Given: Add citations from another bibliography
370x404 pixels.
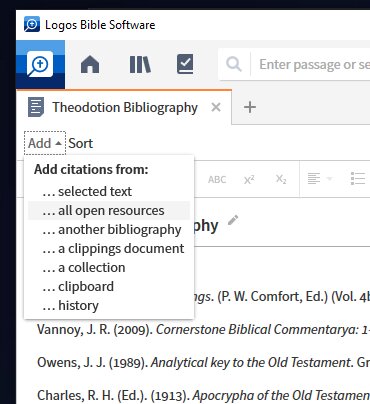Looking at the screenshot, I should 109,229.
